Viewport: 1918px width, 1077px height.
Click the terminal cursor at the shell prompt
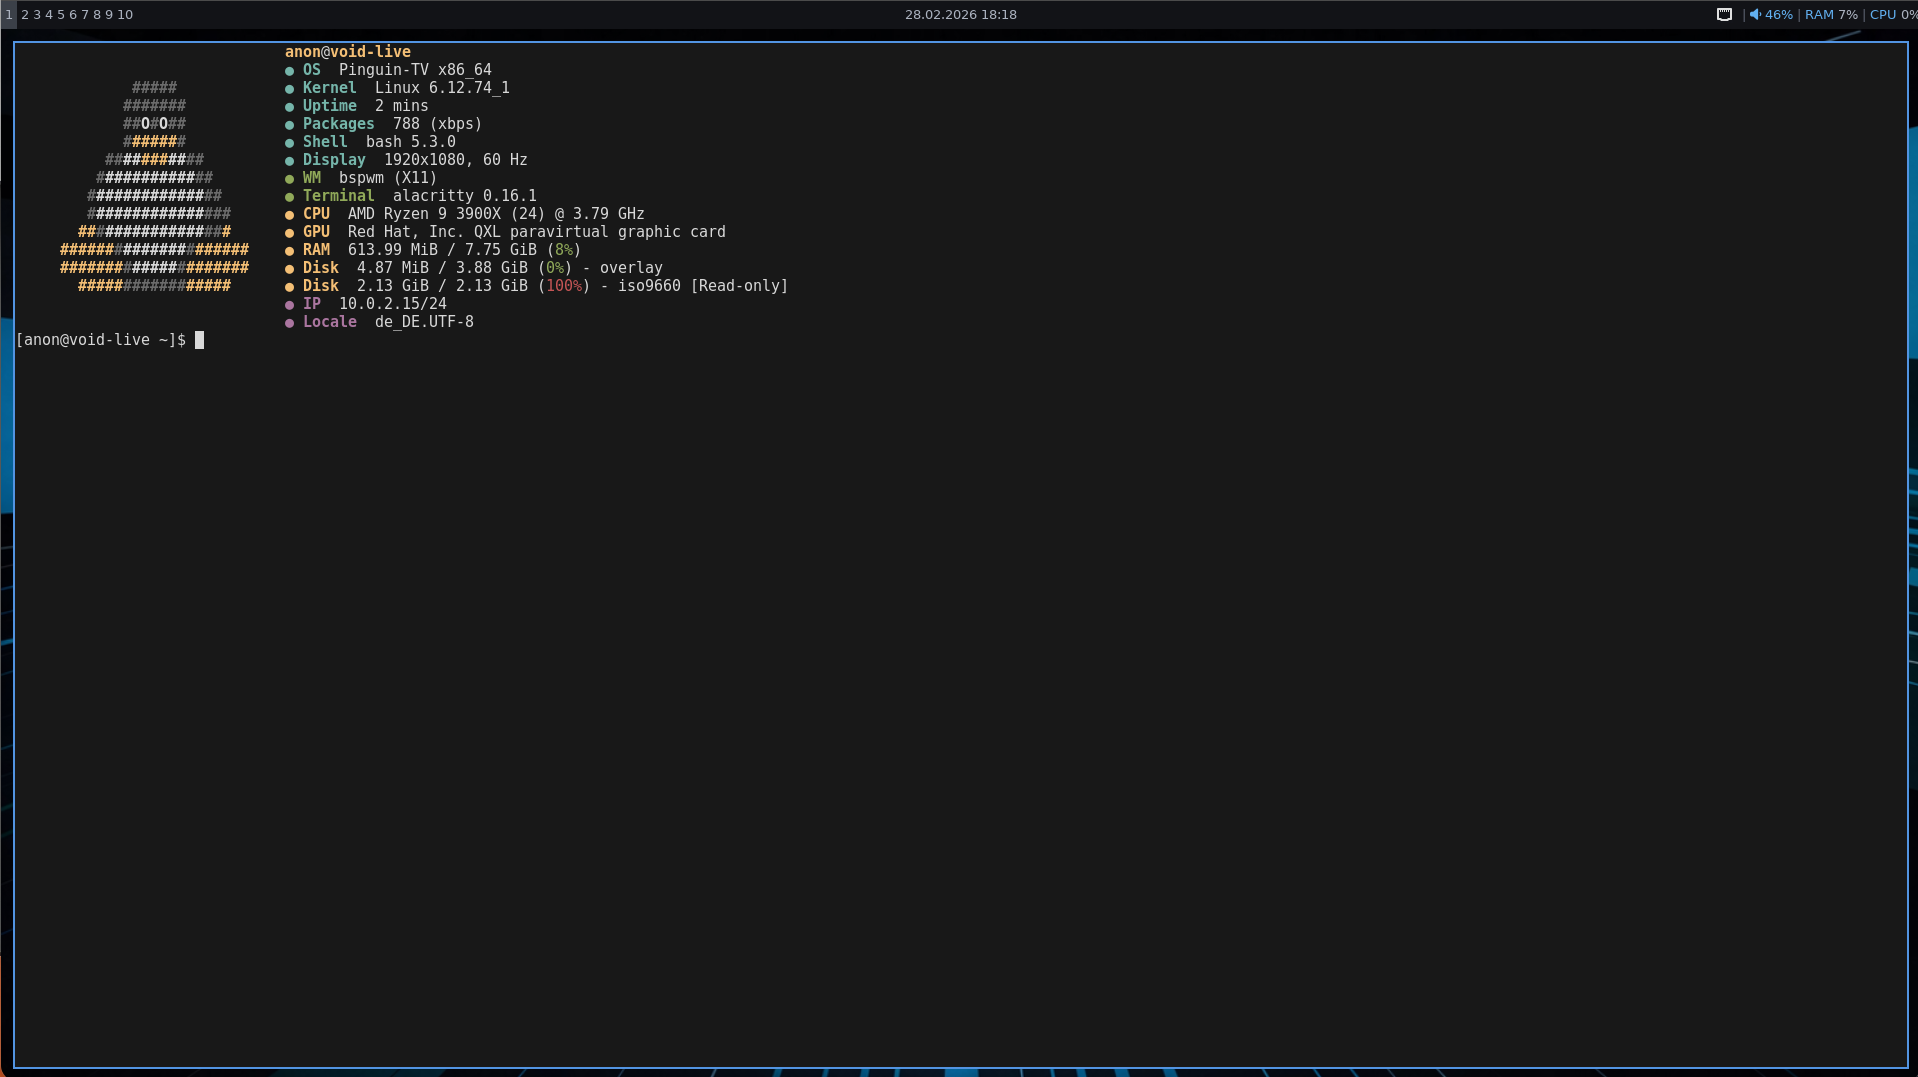(x=199, y=340)
